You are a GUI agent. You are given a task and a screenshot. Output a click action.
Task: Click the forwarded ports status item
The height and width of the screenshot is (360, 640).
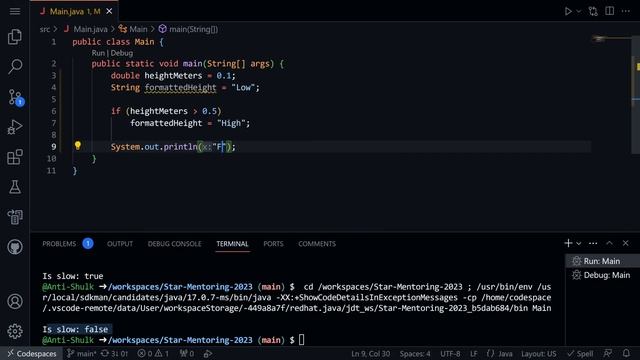pos(187,353)
